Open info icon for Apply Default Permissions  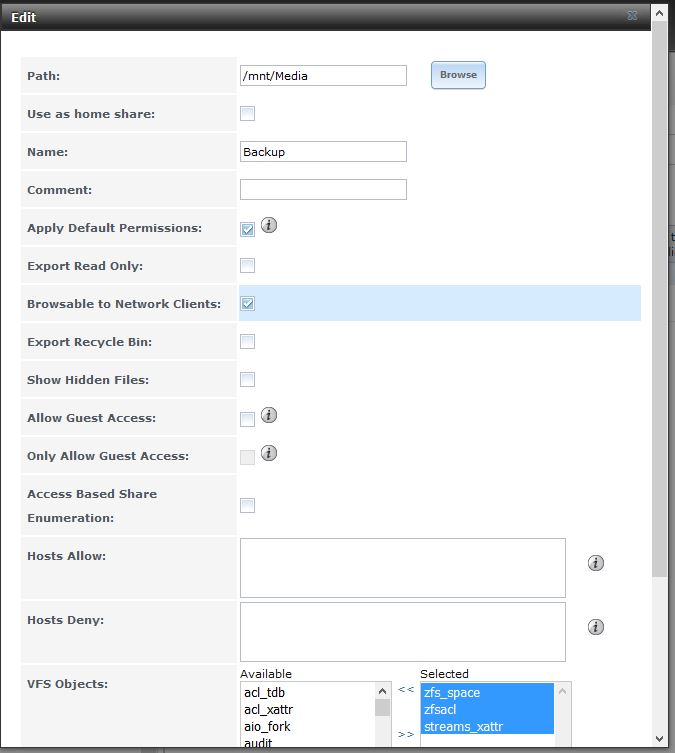pyautogui.click(x=269, y=225)
